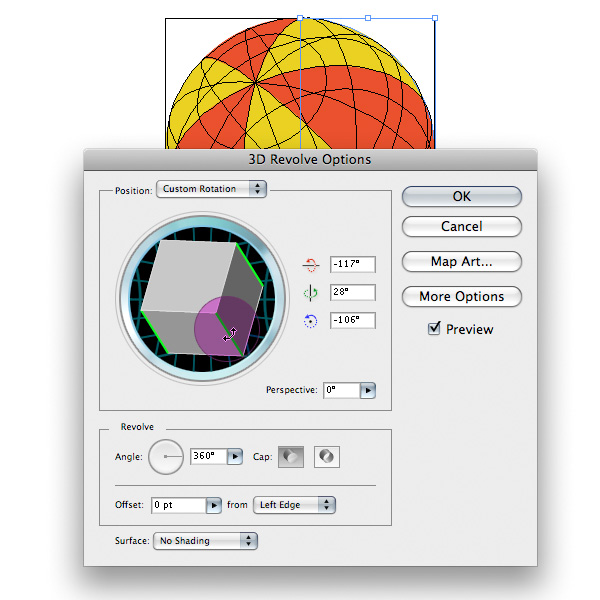Open the Map Art dialog button
Viewport: 600px width, 600px height.
461,261
